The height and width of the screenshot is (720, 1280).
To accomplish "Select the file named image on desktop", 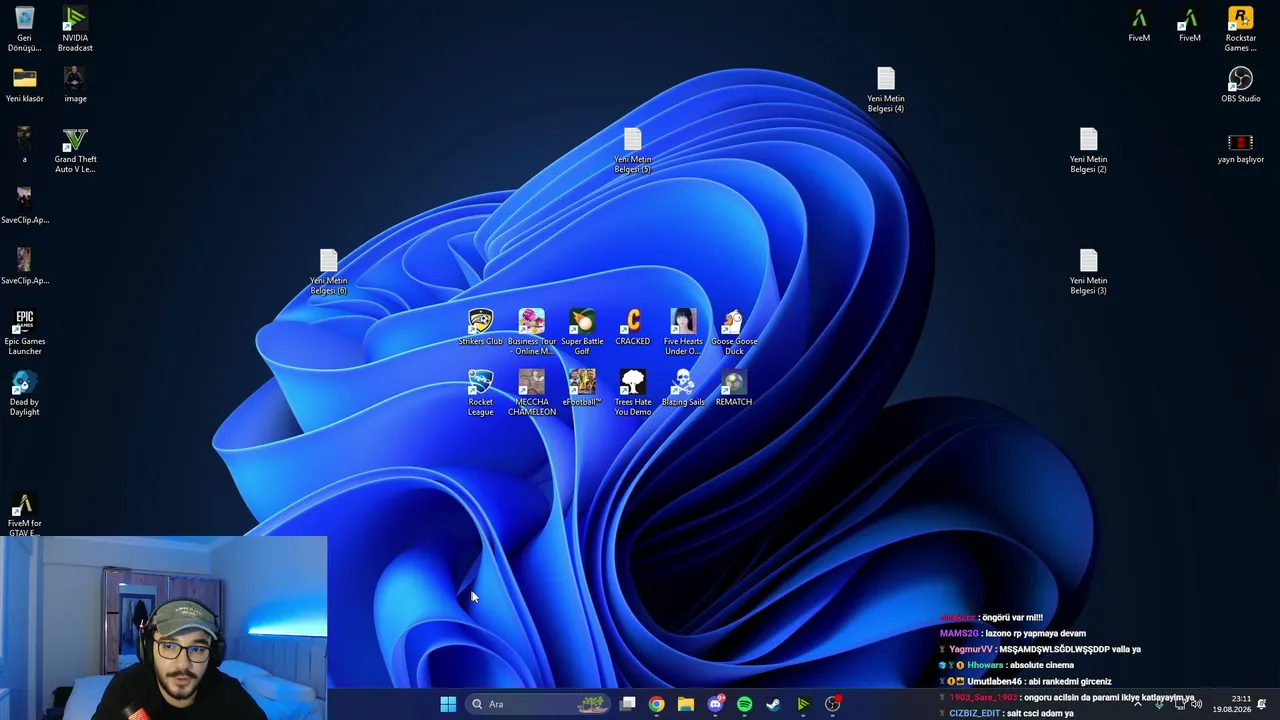I will 75,85.
